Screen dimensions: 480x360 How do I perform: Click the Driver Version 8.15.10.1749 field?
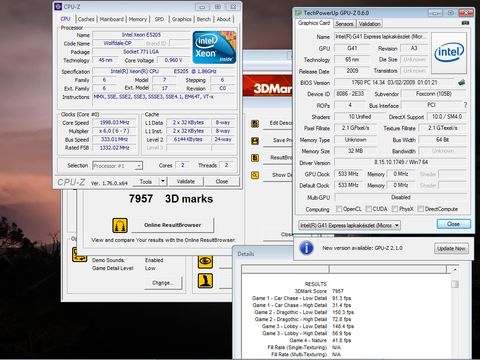[401, 162]
